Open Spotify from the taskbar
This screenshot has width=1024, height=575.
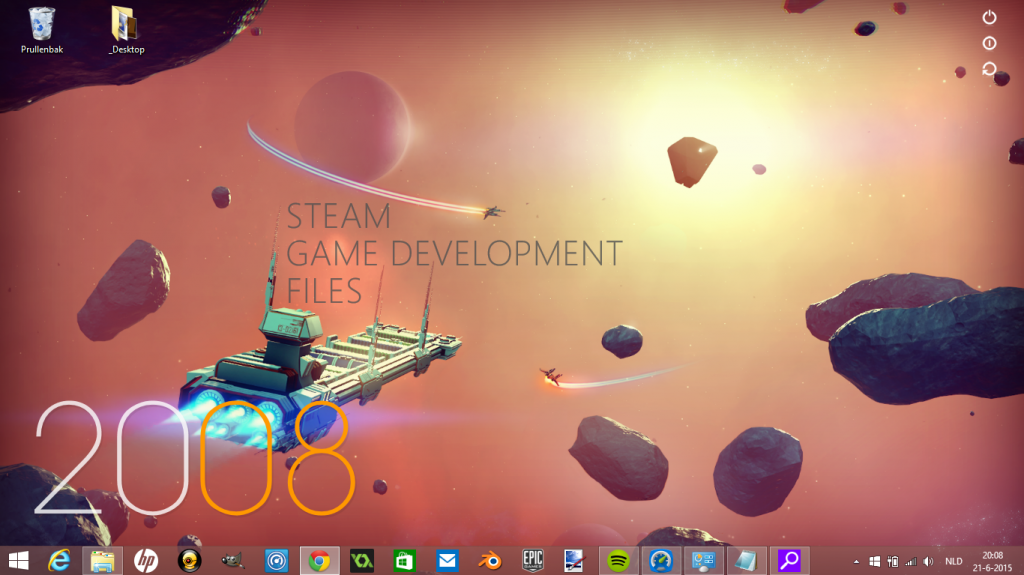point(618,561)
